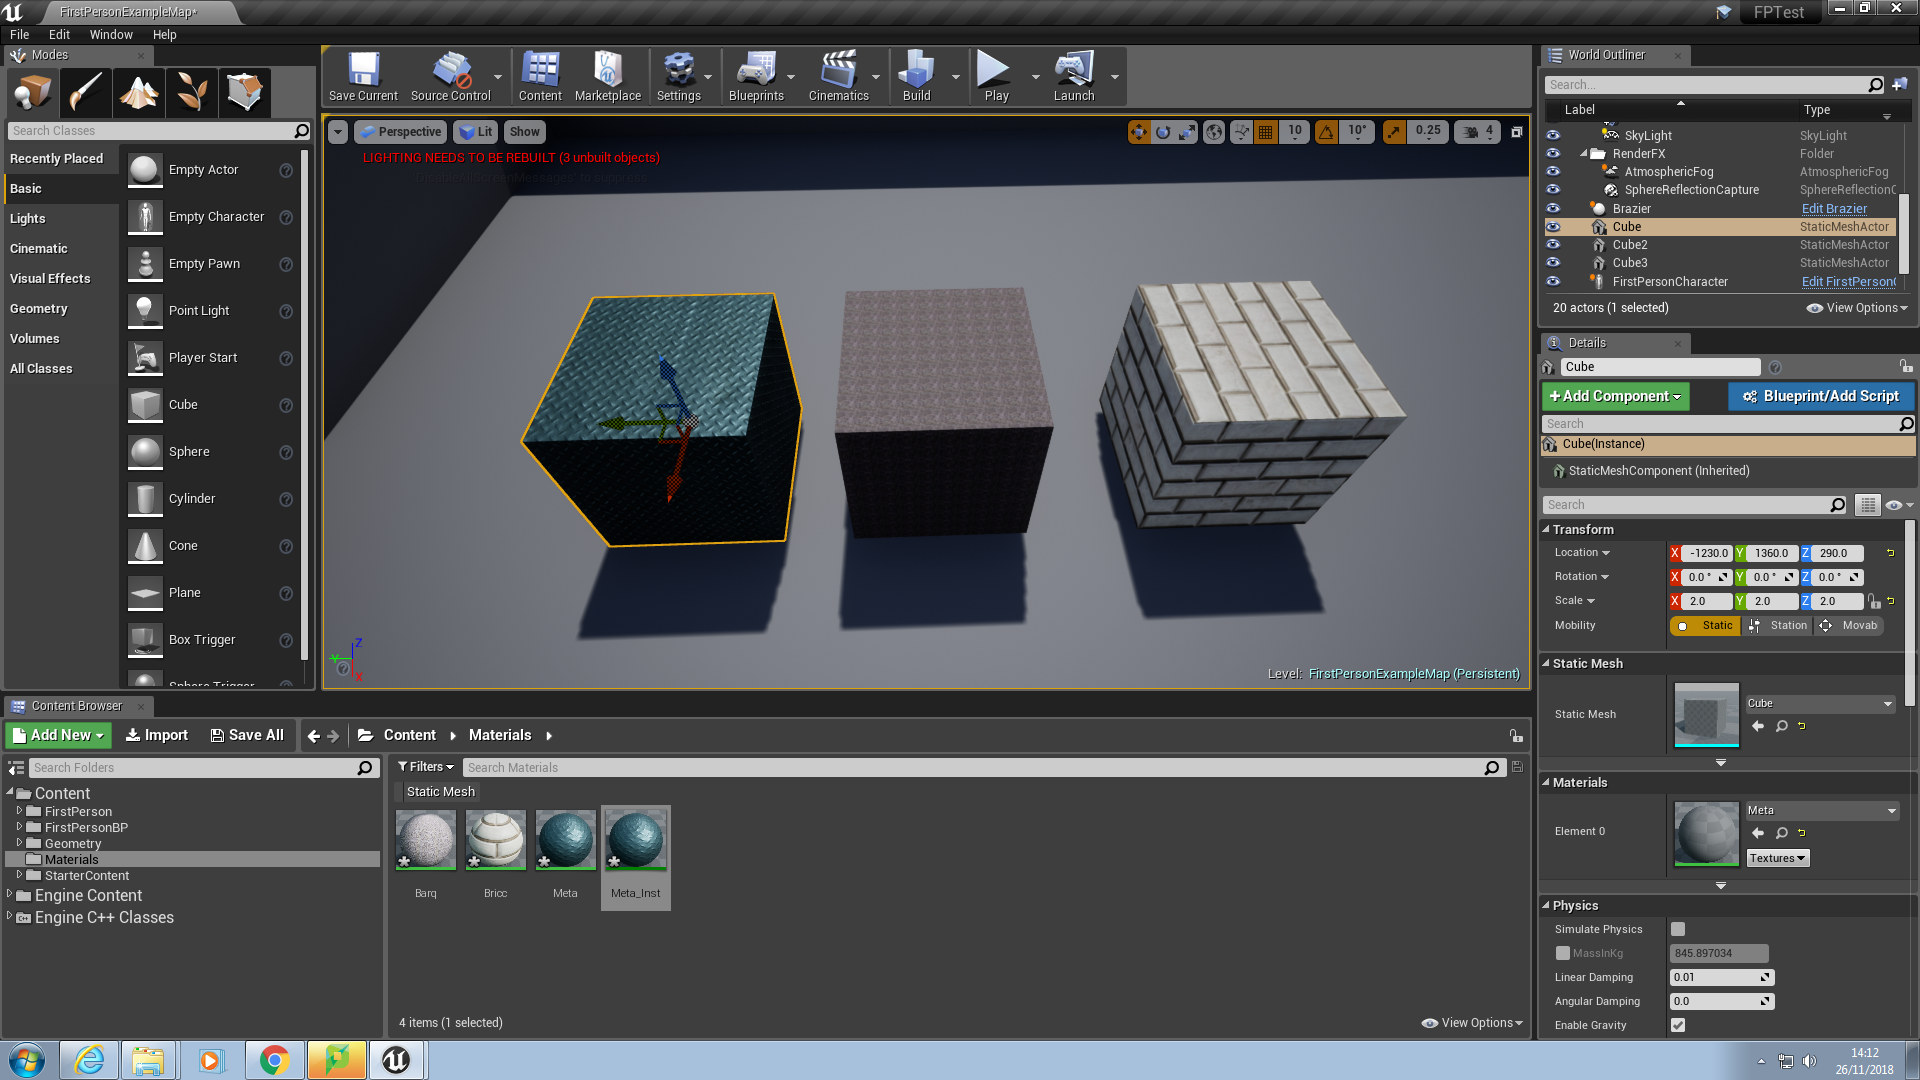Open the Perspective viewport dropdown

pyautogui.click(x=399, y=131)
